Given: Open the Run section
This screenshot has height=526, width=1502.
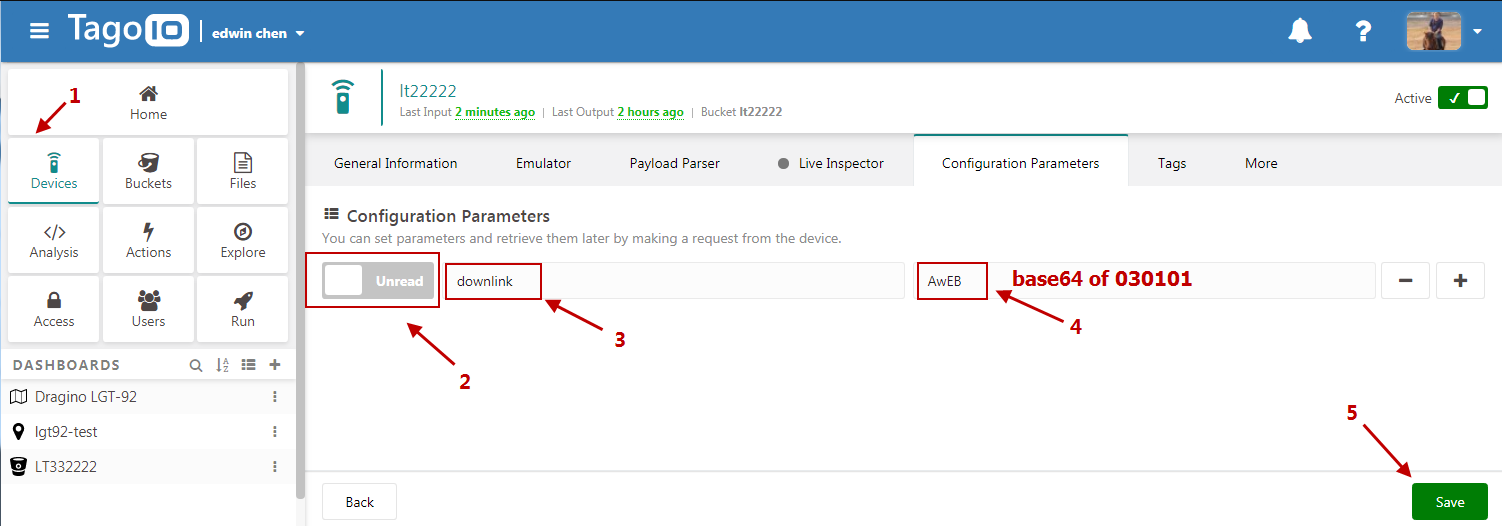Looking at the screenshot, I should 243,309.
